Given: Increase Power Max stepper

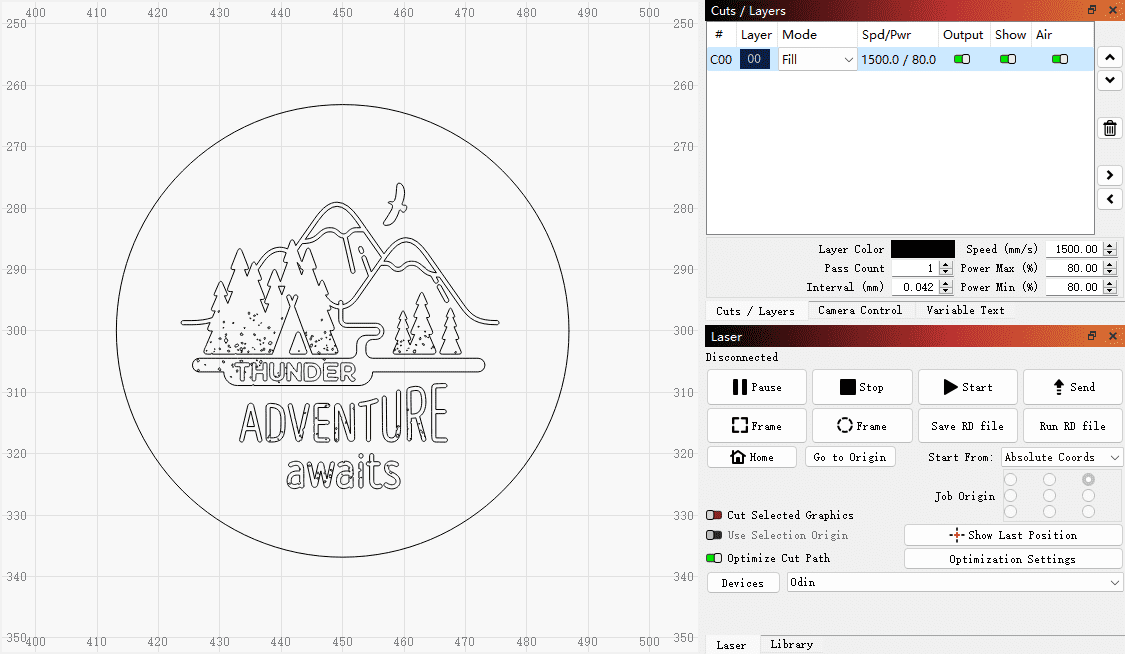Looking at the screenshot, I should click(1110, 265).
